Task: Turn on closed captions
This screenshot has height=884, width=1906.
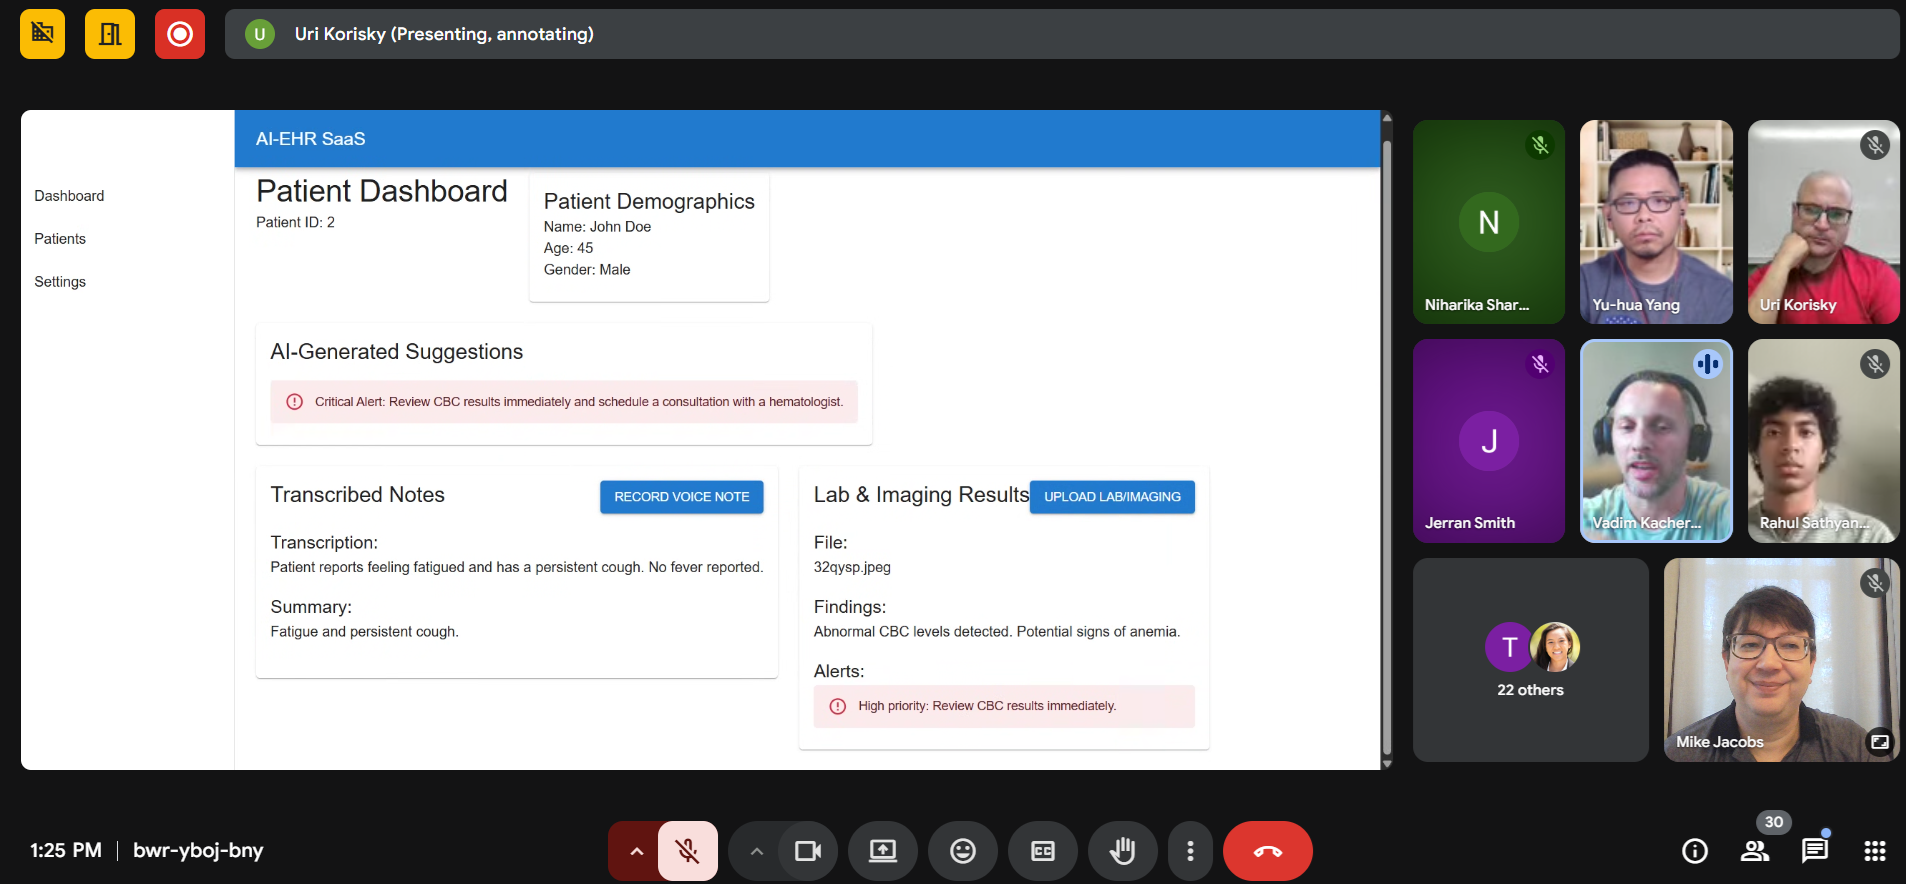Action: click(x=1043, y=851)
